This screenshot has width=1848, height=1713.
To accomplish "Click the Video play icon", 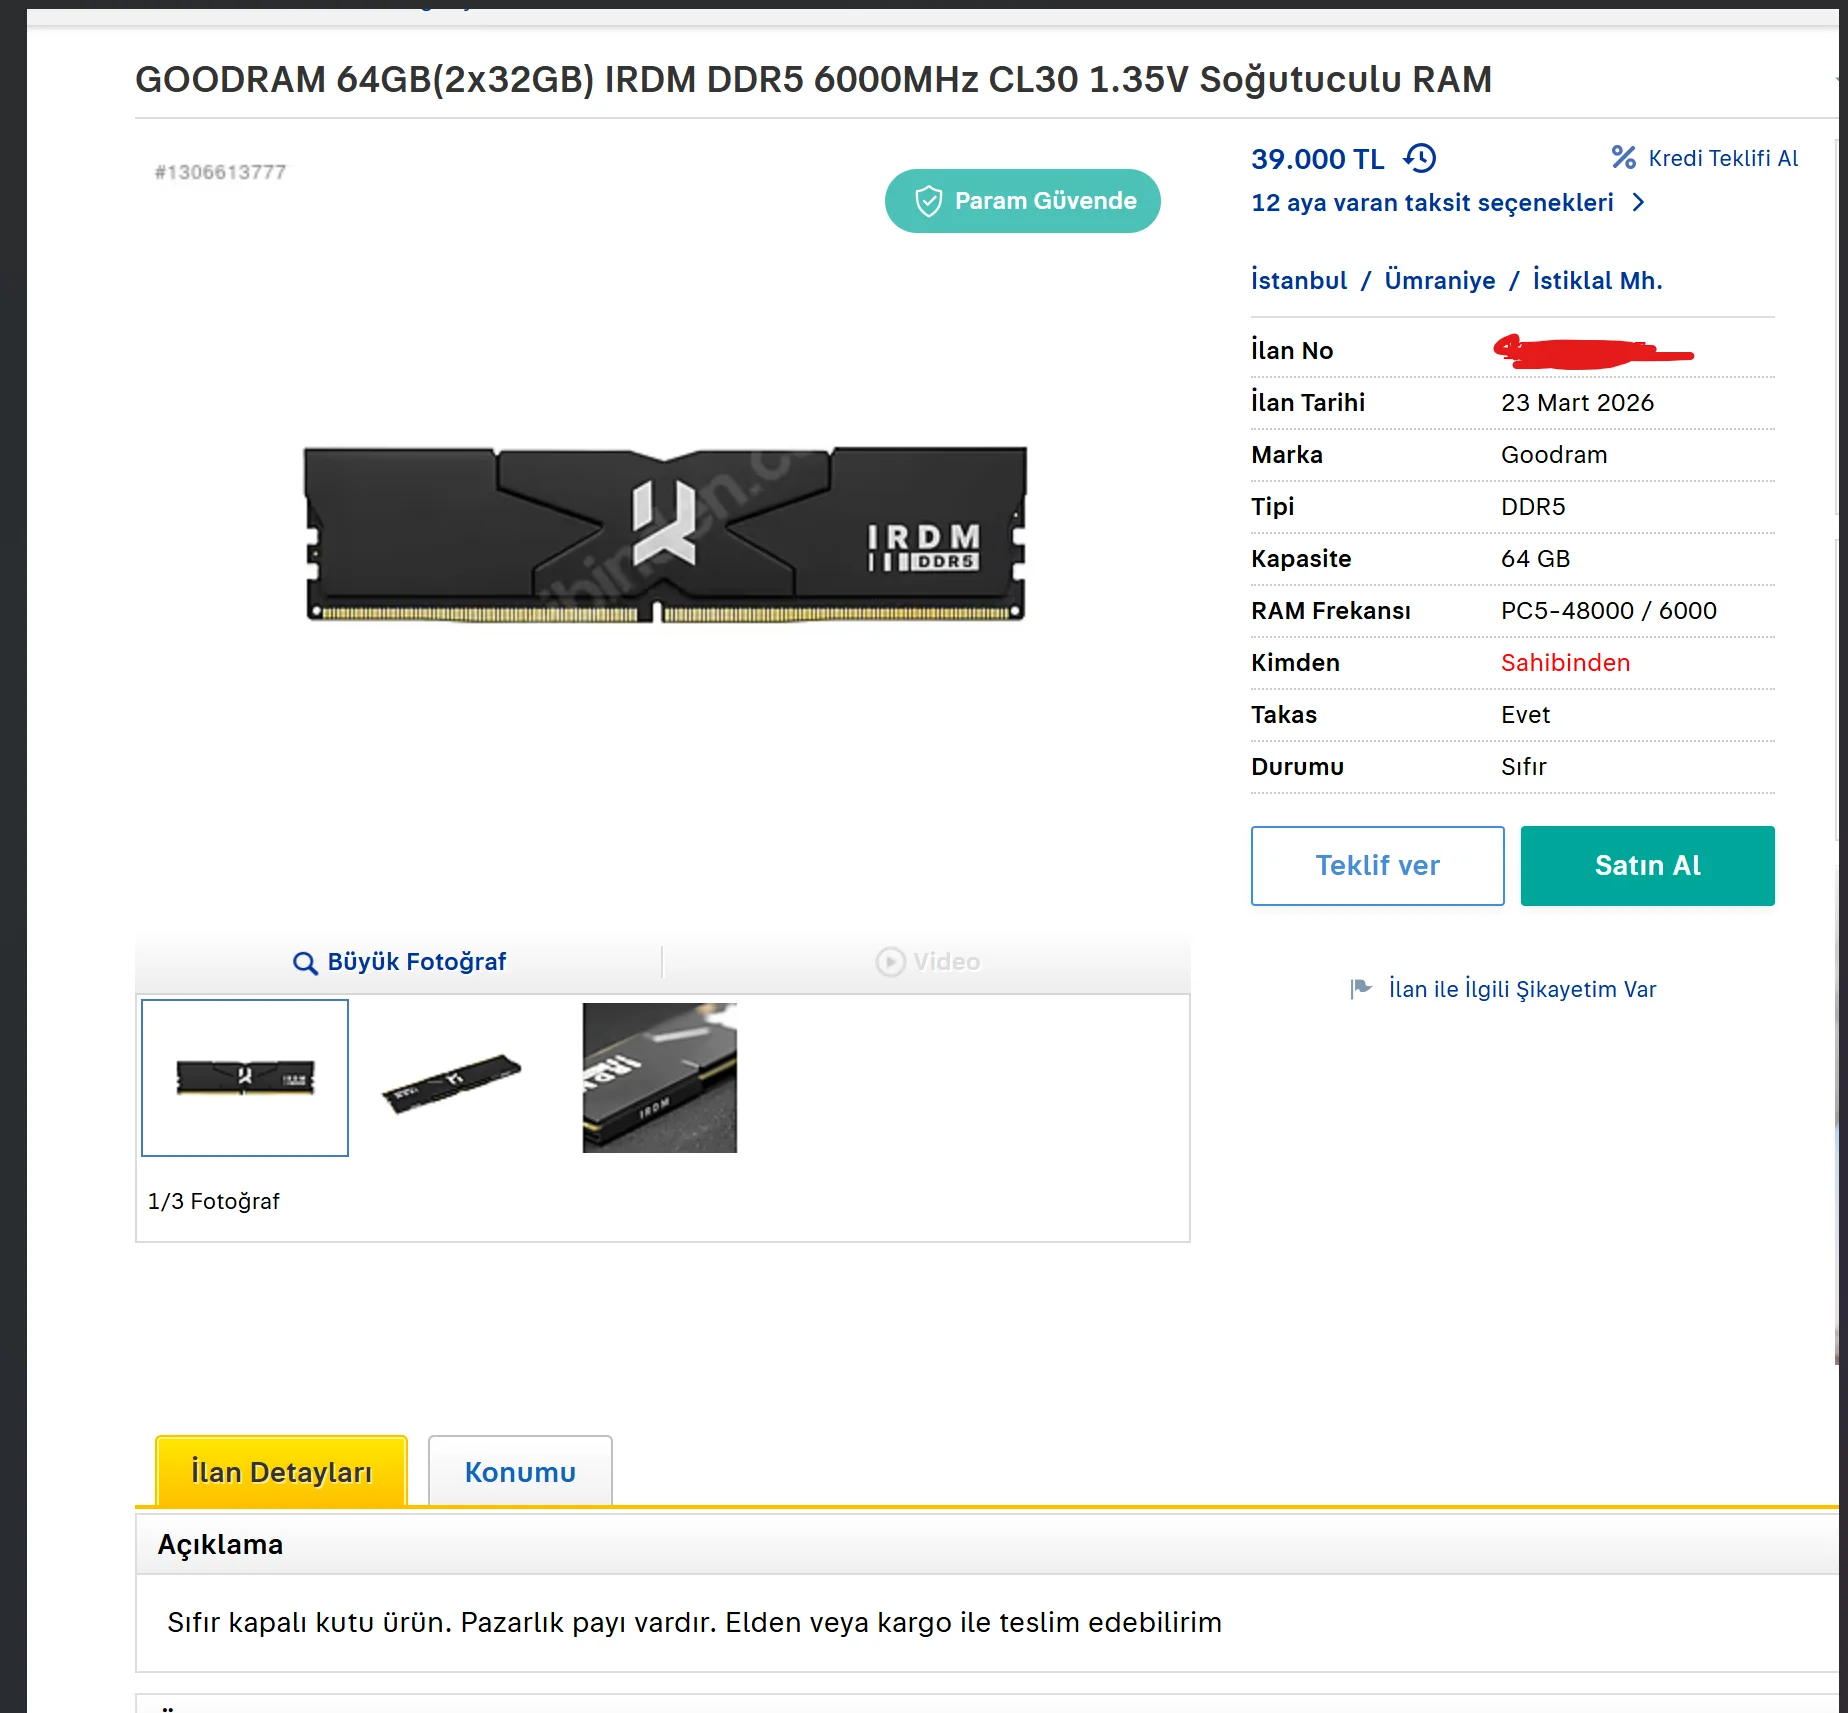I will tap(890, 962).
